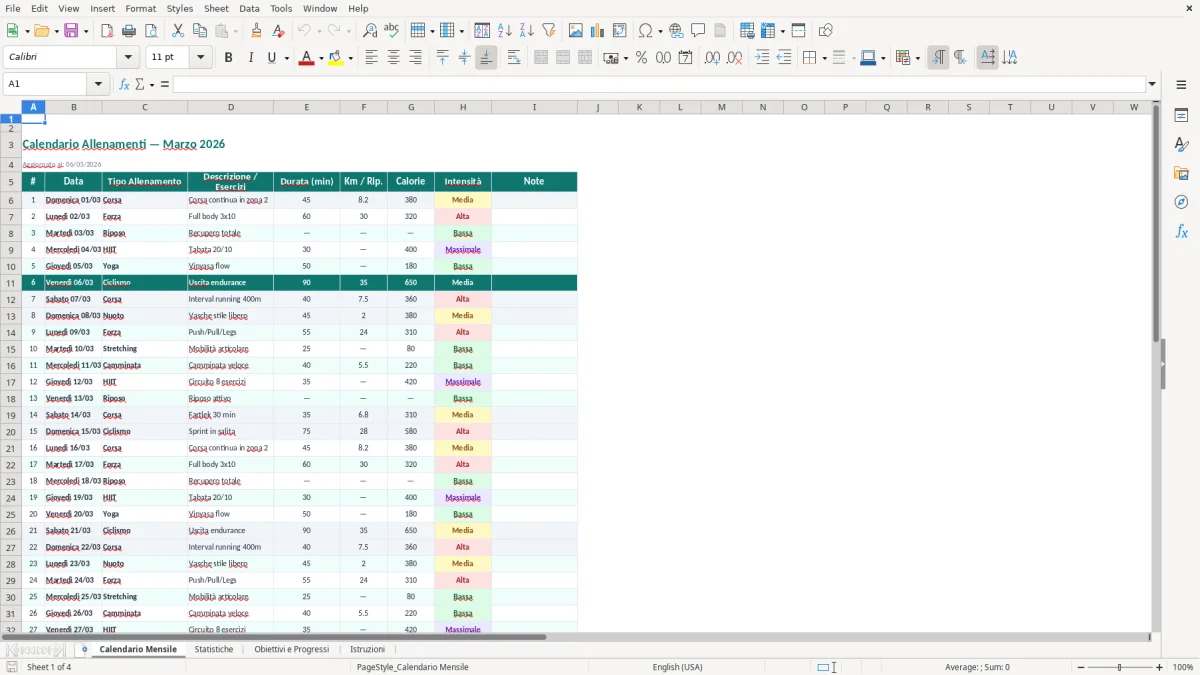Toggle align bottom
This screenshot has height=675, width=1200.
[x=486, y=58]
